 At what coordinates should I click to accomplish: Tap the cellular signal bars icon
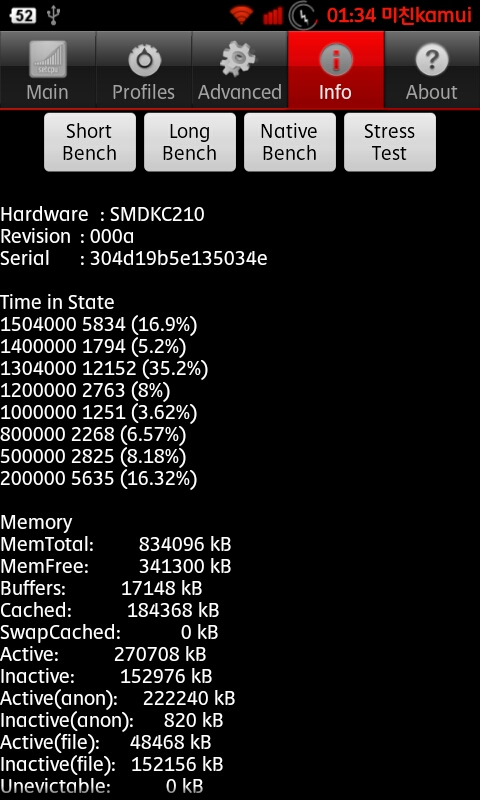point(272,16)
